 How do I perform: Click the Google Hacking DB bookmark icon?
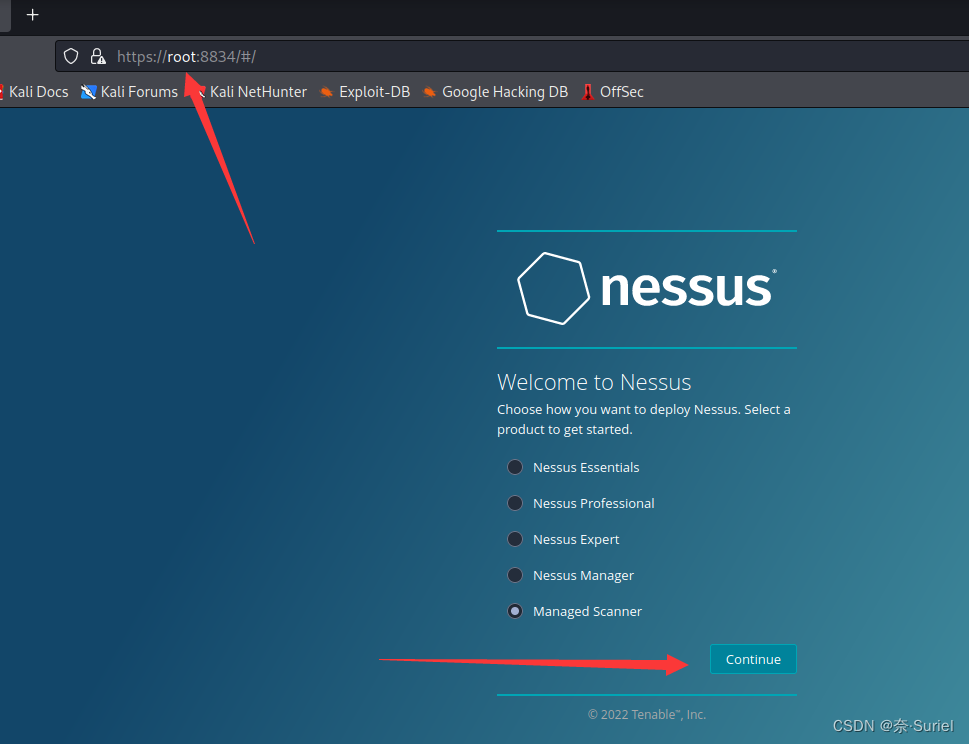click(x=429, y=92)
